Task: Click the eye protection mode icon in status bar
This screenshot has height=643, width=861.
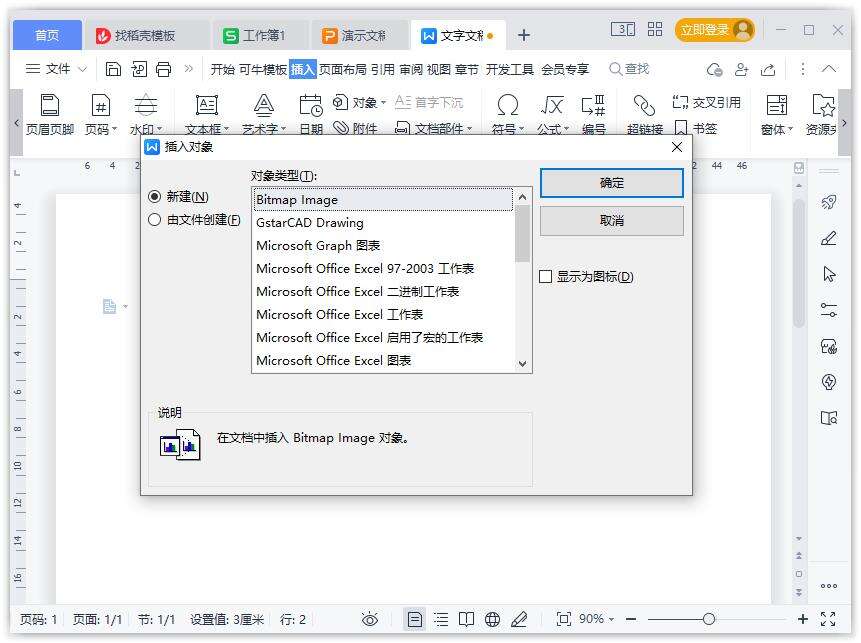Action: click(370, 619)
